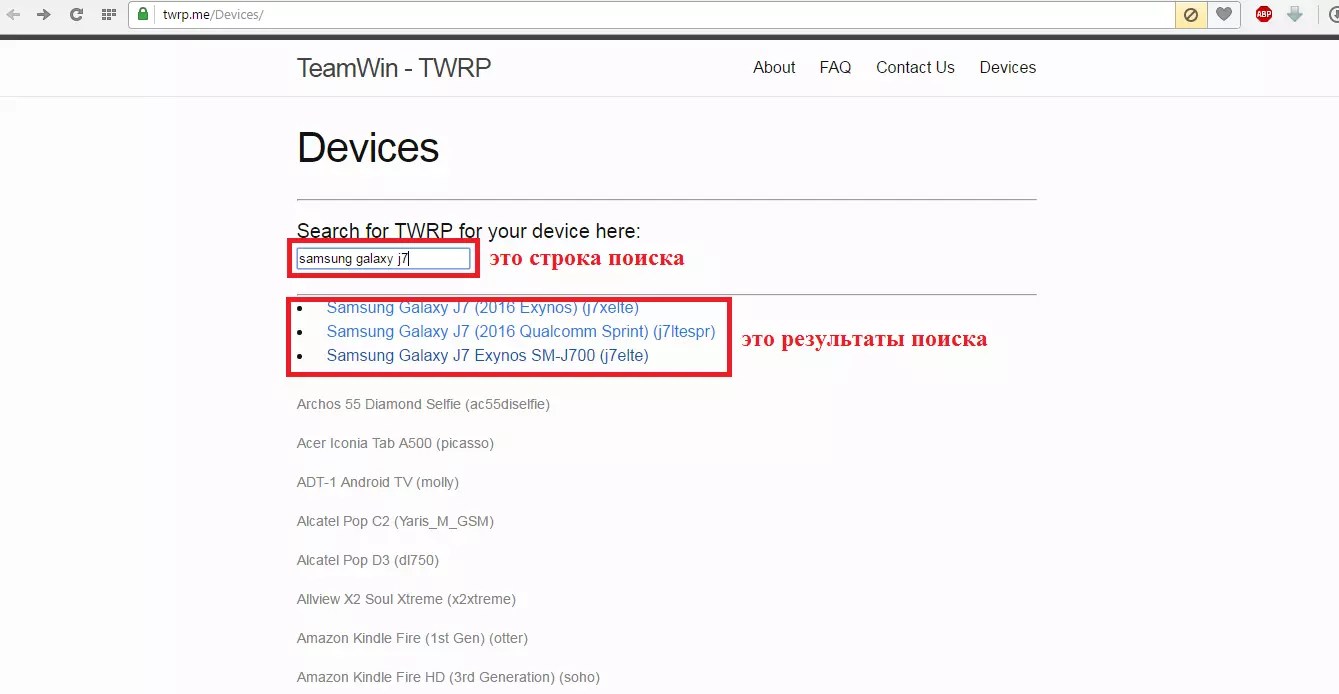Open Samsung Galaxy J7 Exynos SM-J700 (j7elte) result
The height and width of the screenshot is (694, 1339).
pos(487,355)
